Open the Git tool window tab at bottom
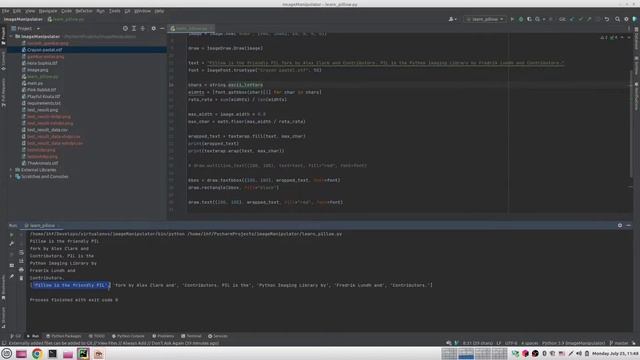Screen dimensions: 640x360 16,336
